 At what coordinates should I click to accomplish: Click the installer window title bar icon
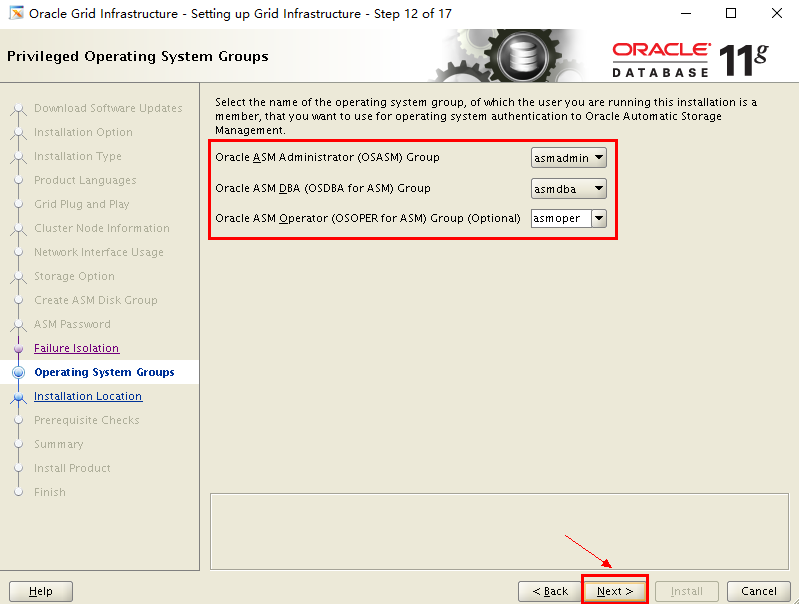[x=16, y=13]
